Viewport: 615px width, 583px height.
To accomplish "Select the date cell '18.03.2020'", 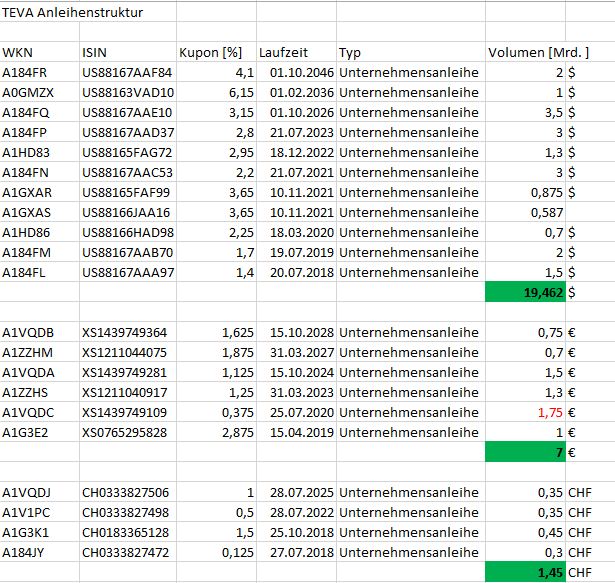I will 296,232.
